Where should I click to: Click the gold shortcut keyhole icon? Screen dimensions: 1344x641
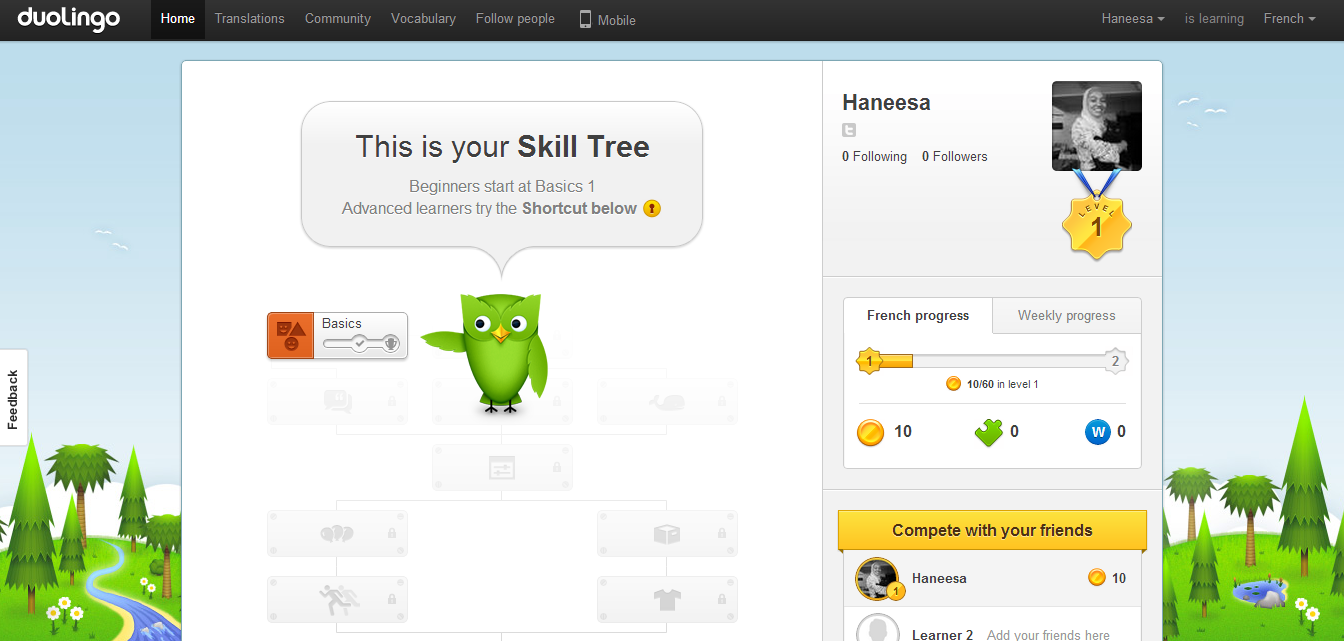point(652,209)
